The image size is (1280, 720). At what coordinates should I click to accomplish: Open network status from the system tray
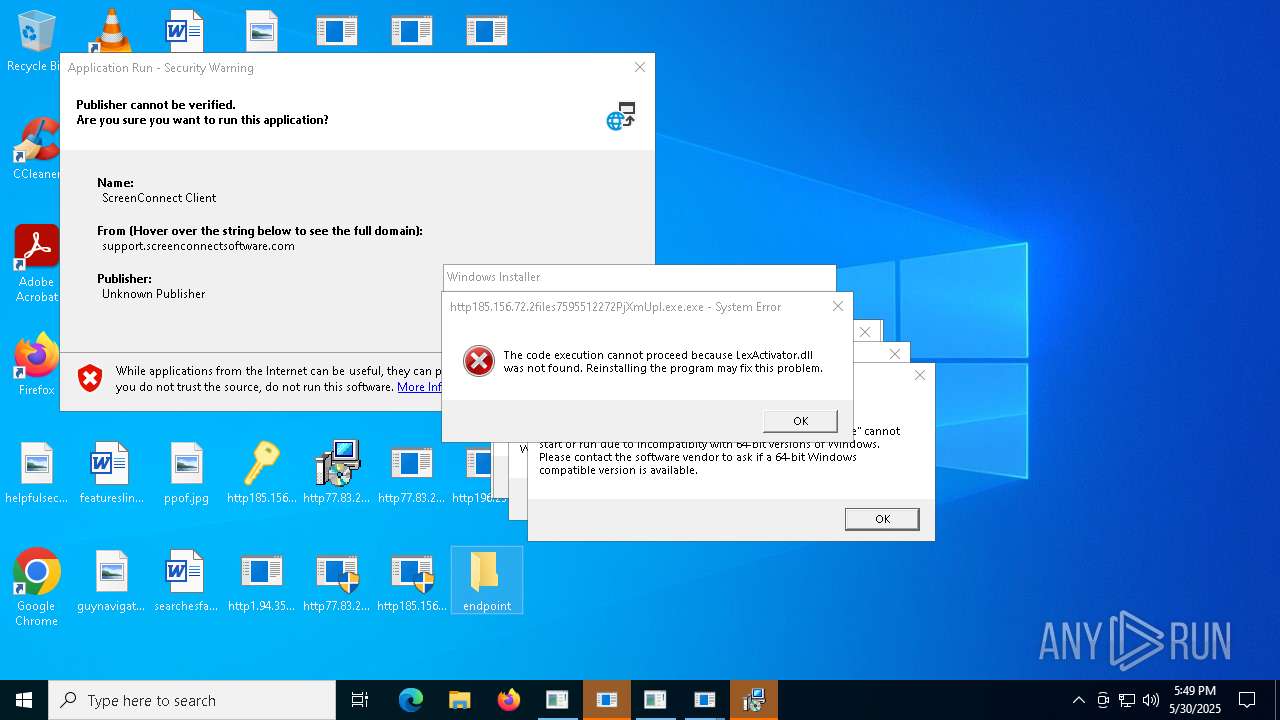(1127, 700)
